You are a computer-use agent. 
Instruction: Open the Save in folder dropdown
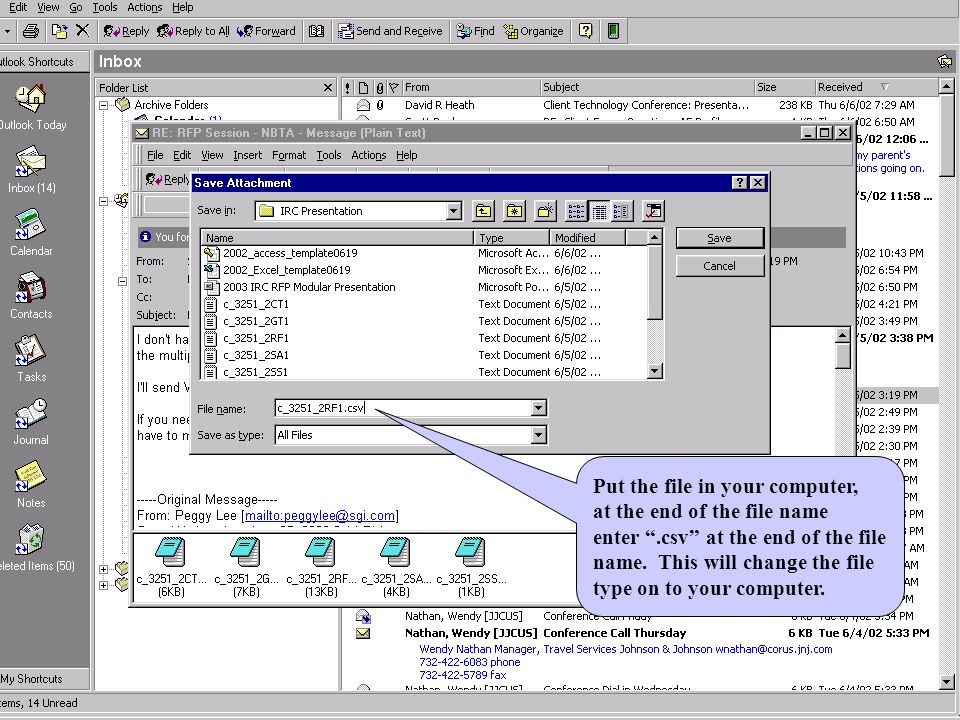tap(454, 211)
